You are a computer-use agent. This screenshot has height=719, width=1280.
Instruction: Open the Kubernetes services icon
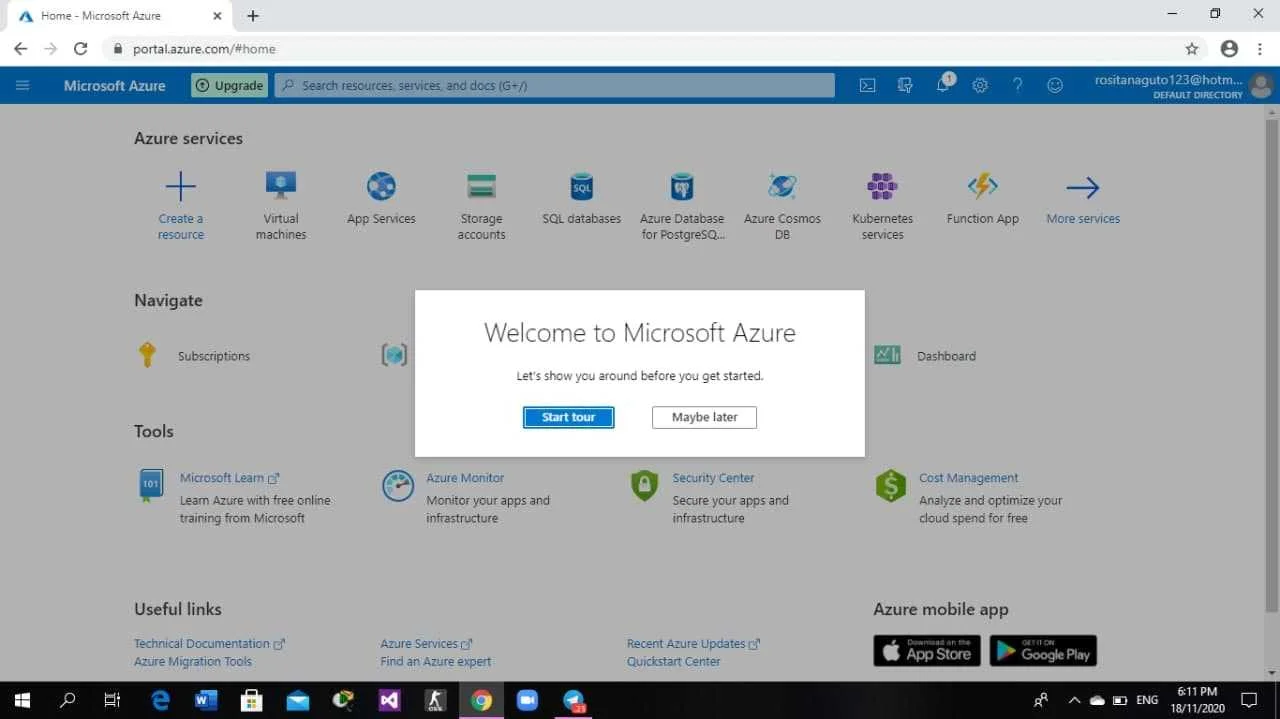882,186
